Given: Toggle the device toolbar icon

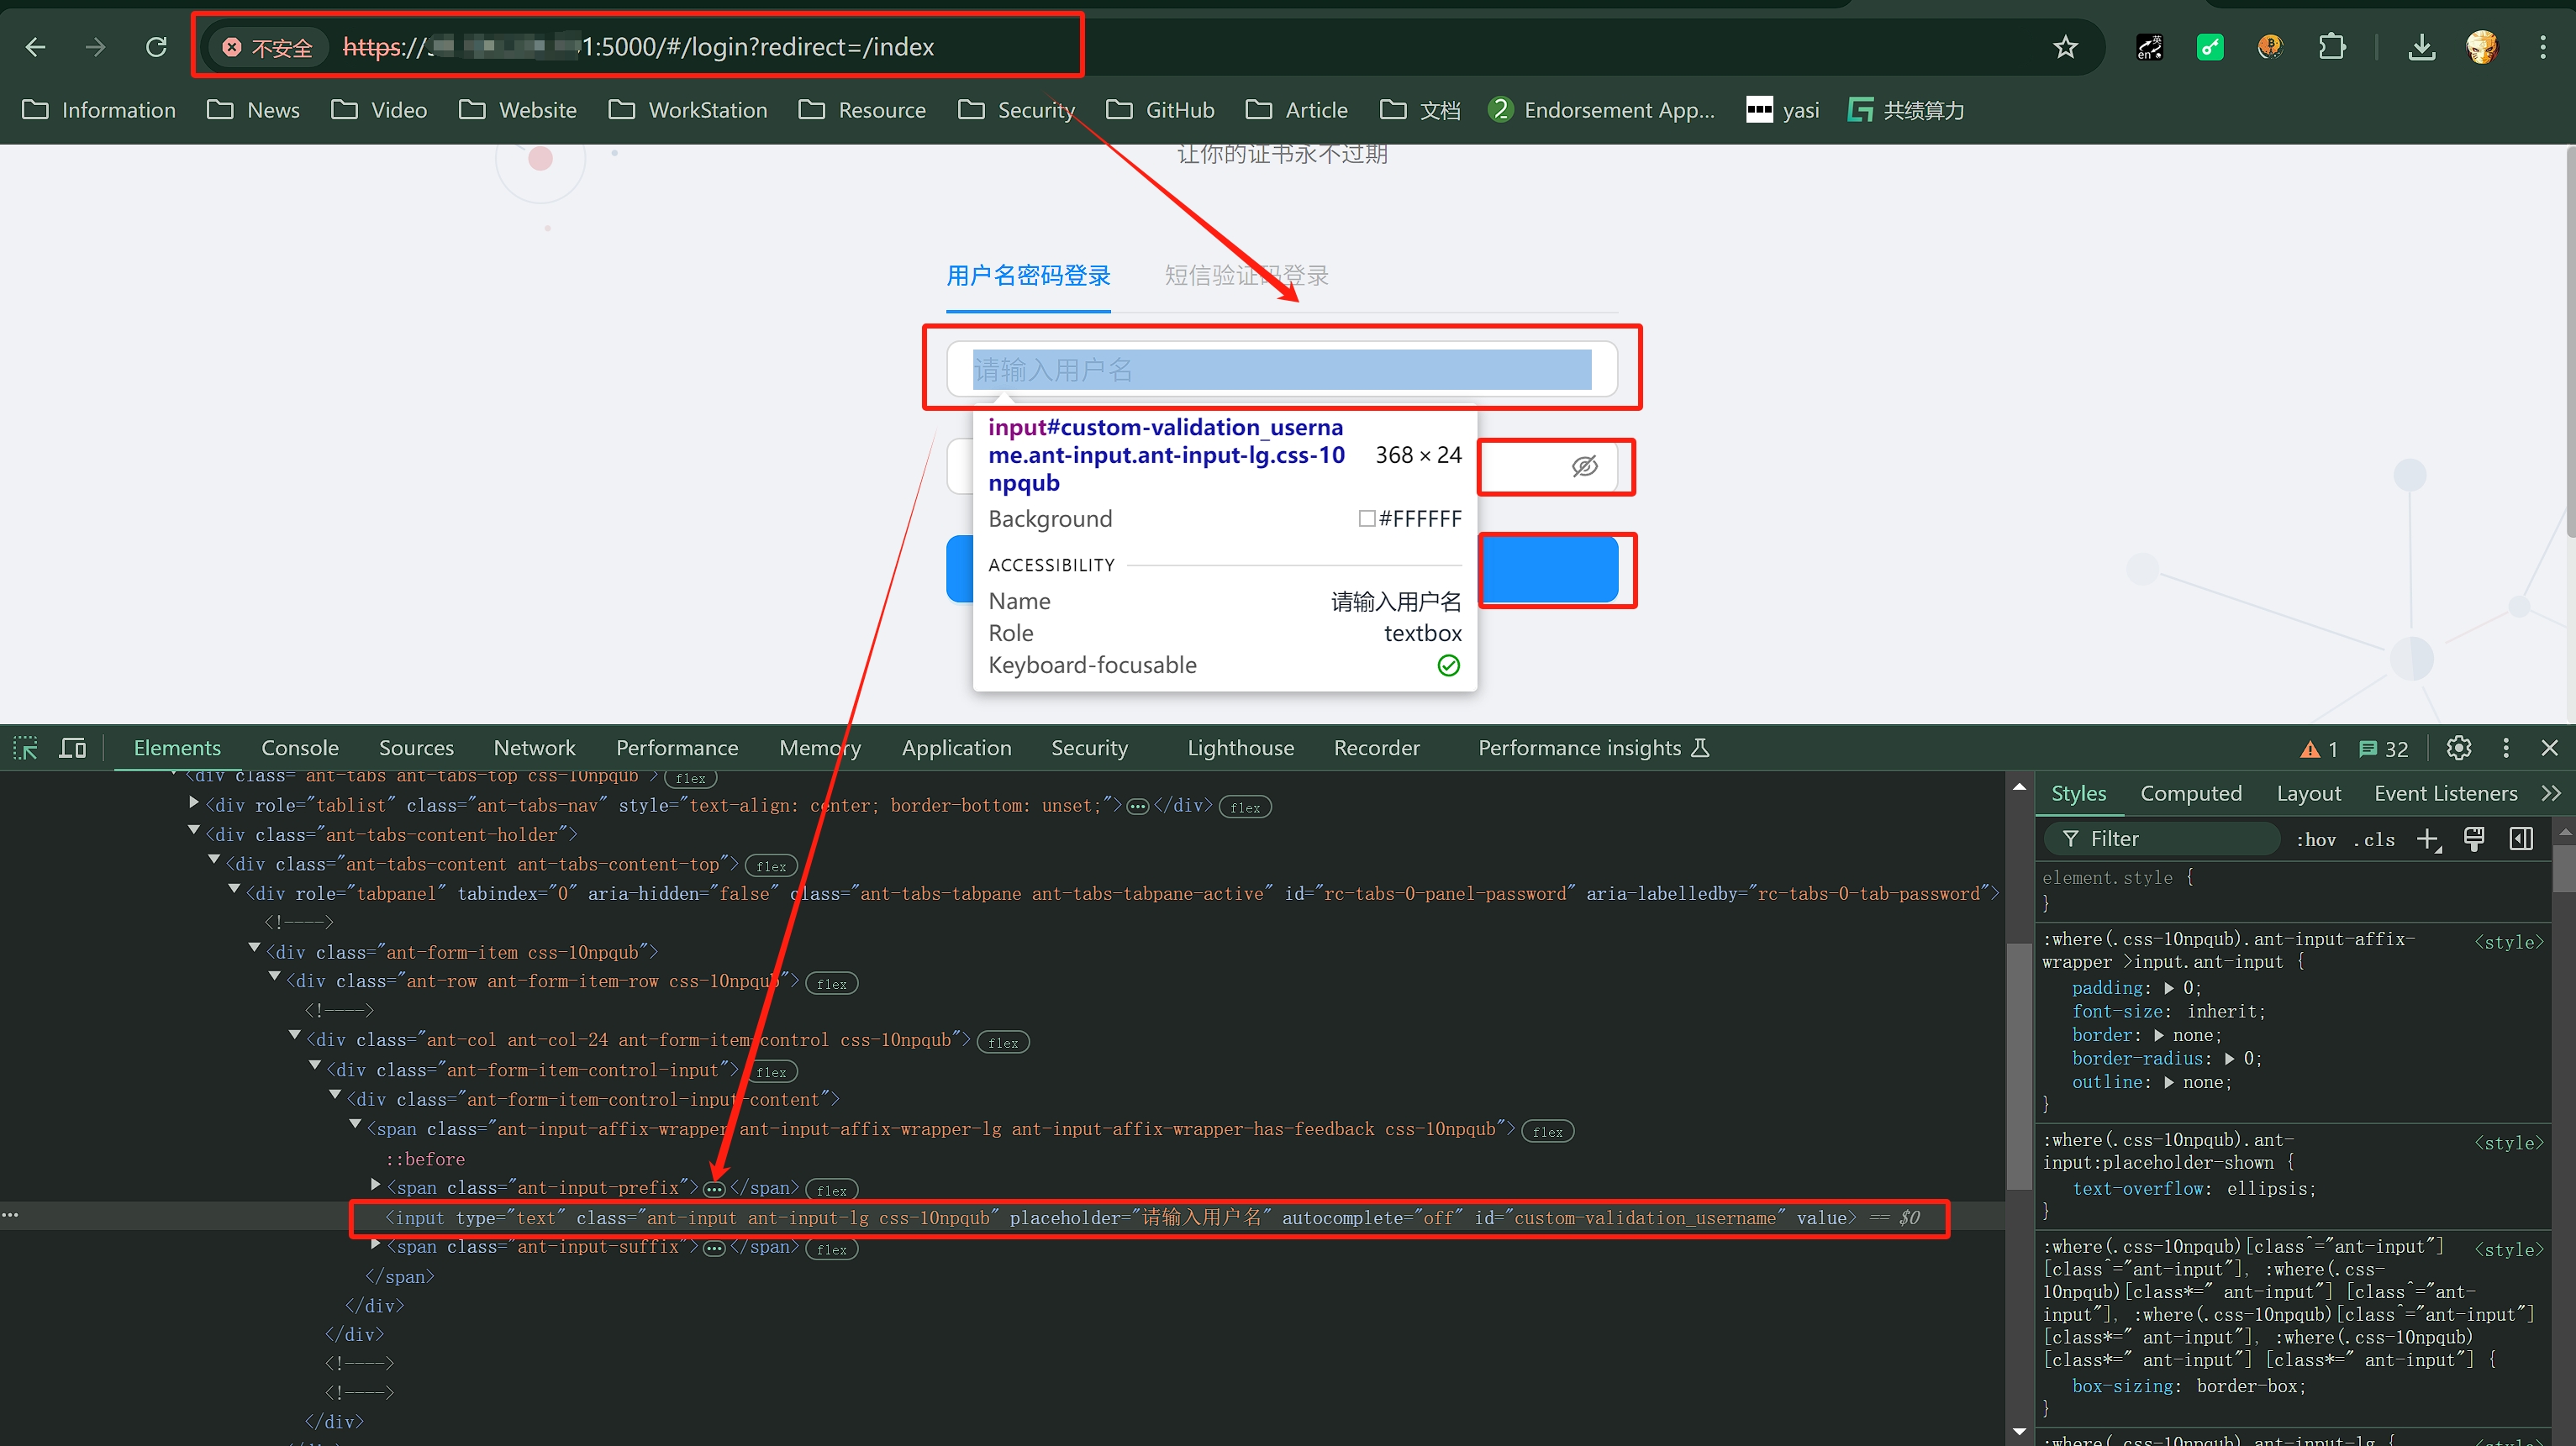Looking at the screenshot, I should click(x=73, y=748).
